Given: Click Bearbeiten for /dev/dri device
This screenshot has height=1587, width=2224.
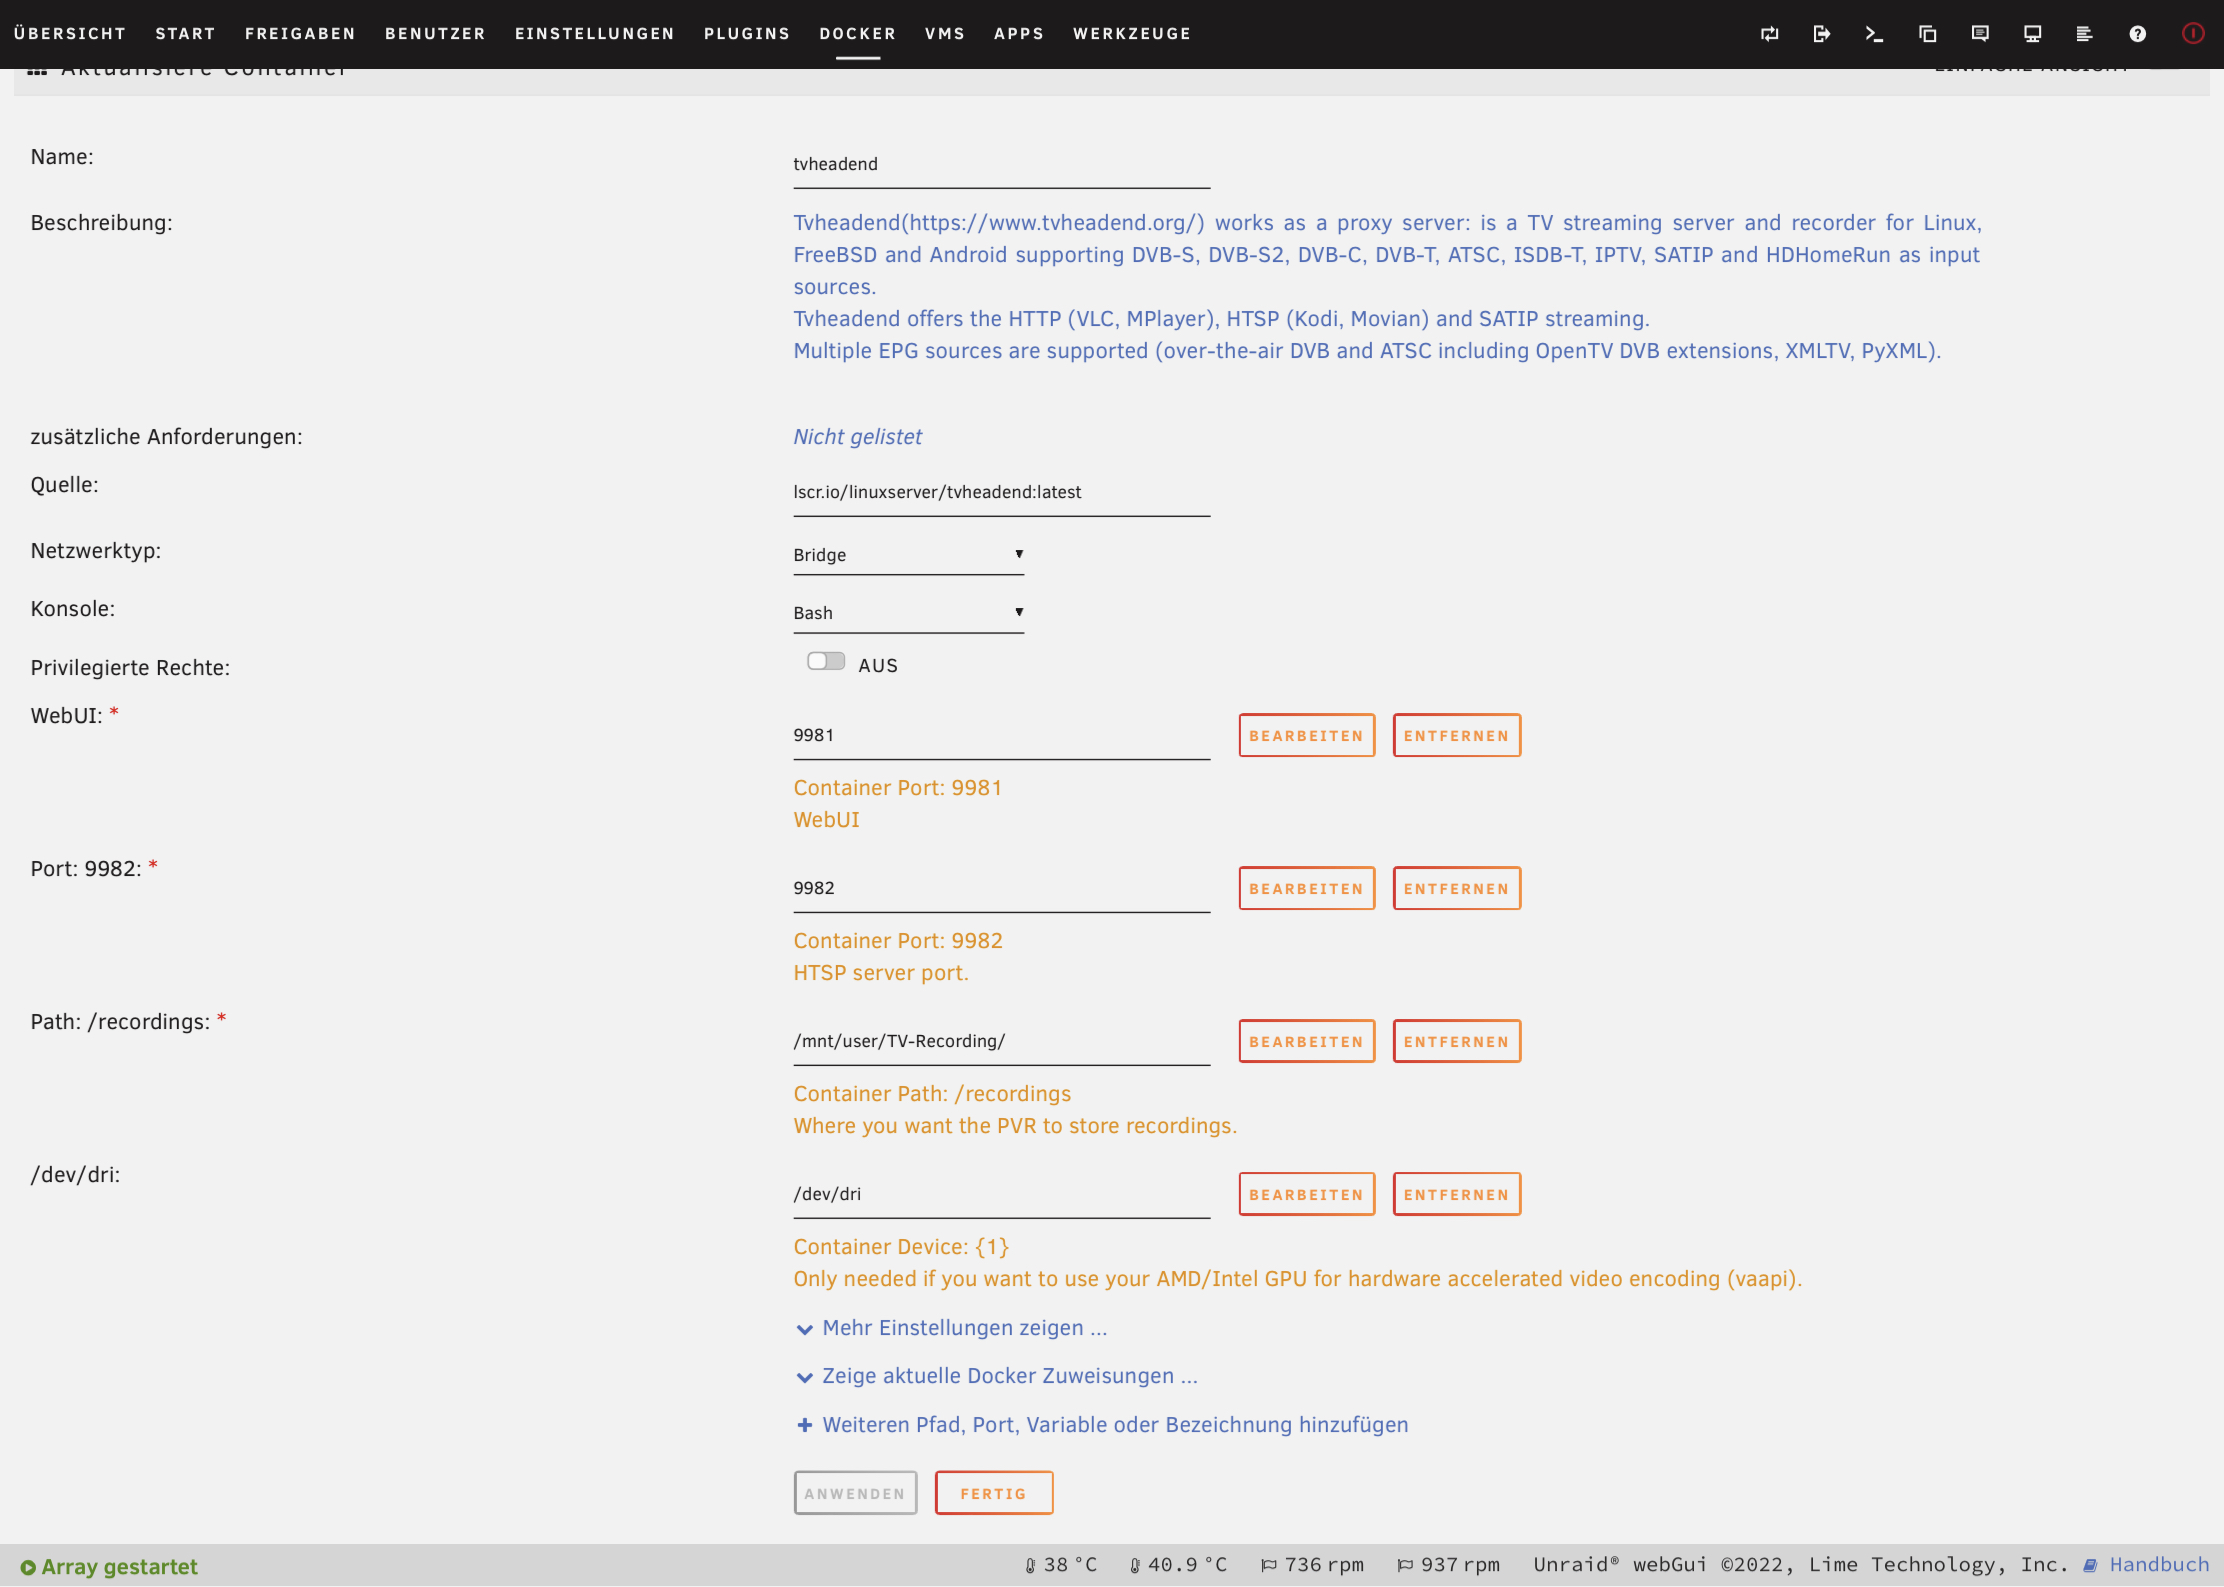Looking at the screenshot, I should [1307, 1195].
